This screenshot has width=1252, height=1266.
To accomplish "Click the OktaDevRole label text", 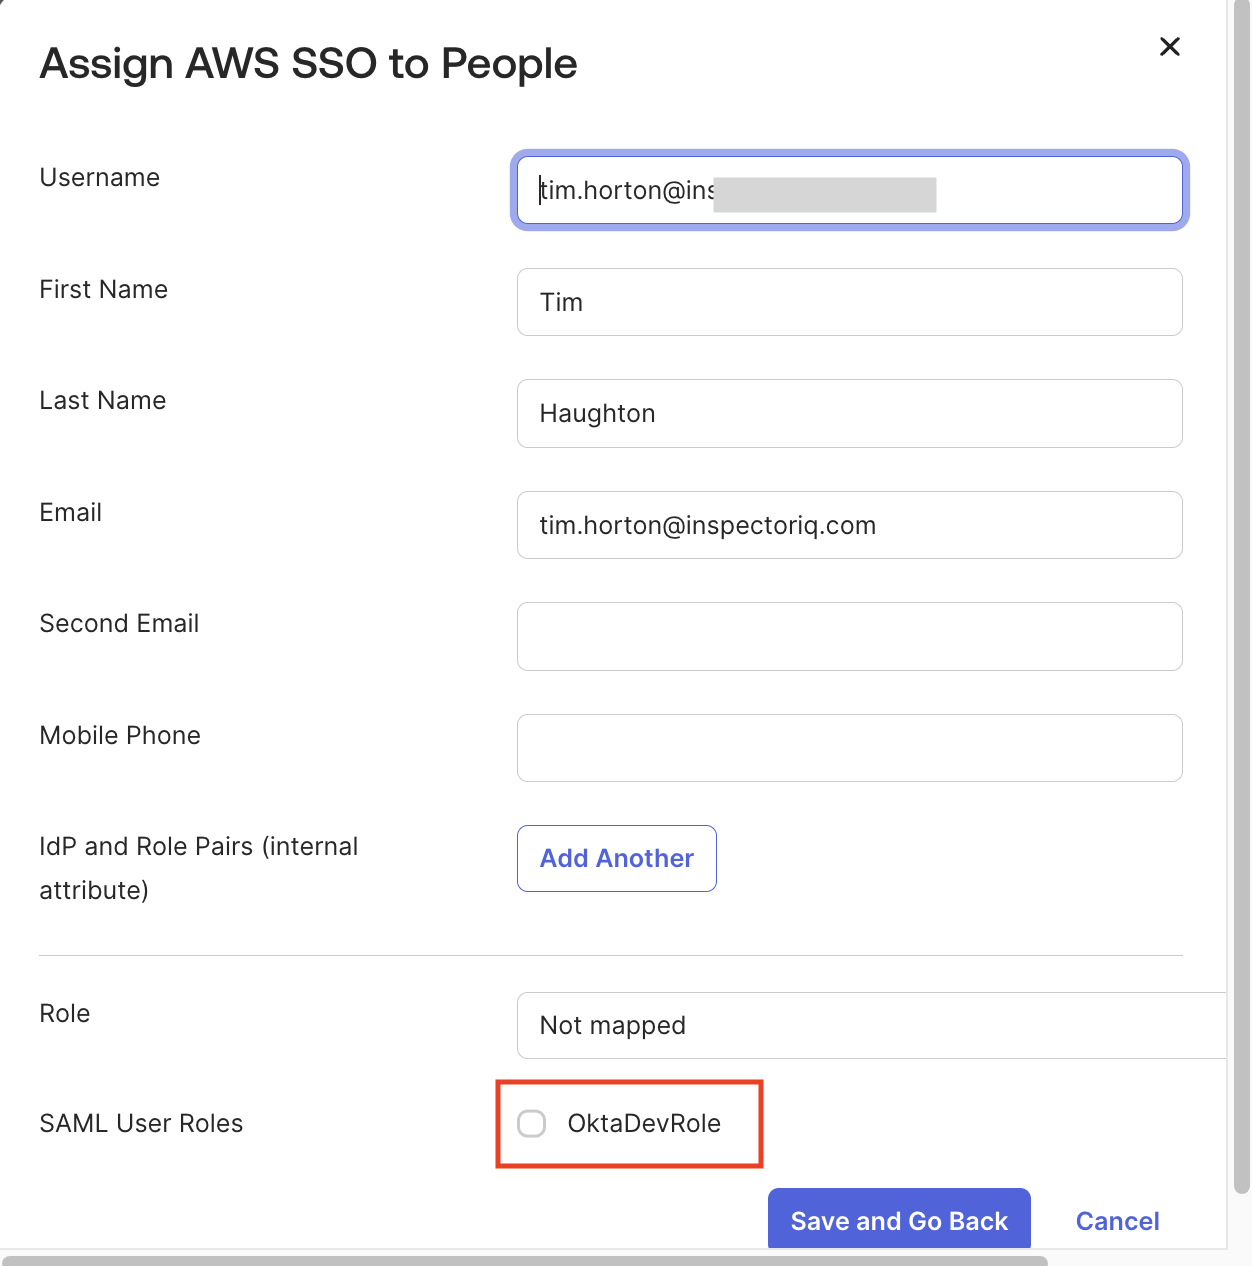I will click(644, 1123).
